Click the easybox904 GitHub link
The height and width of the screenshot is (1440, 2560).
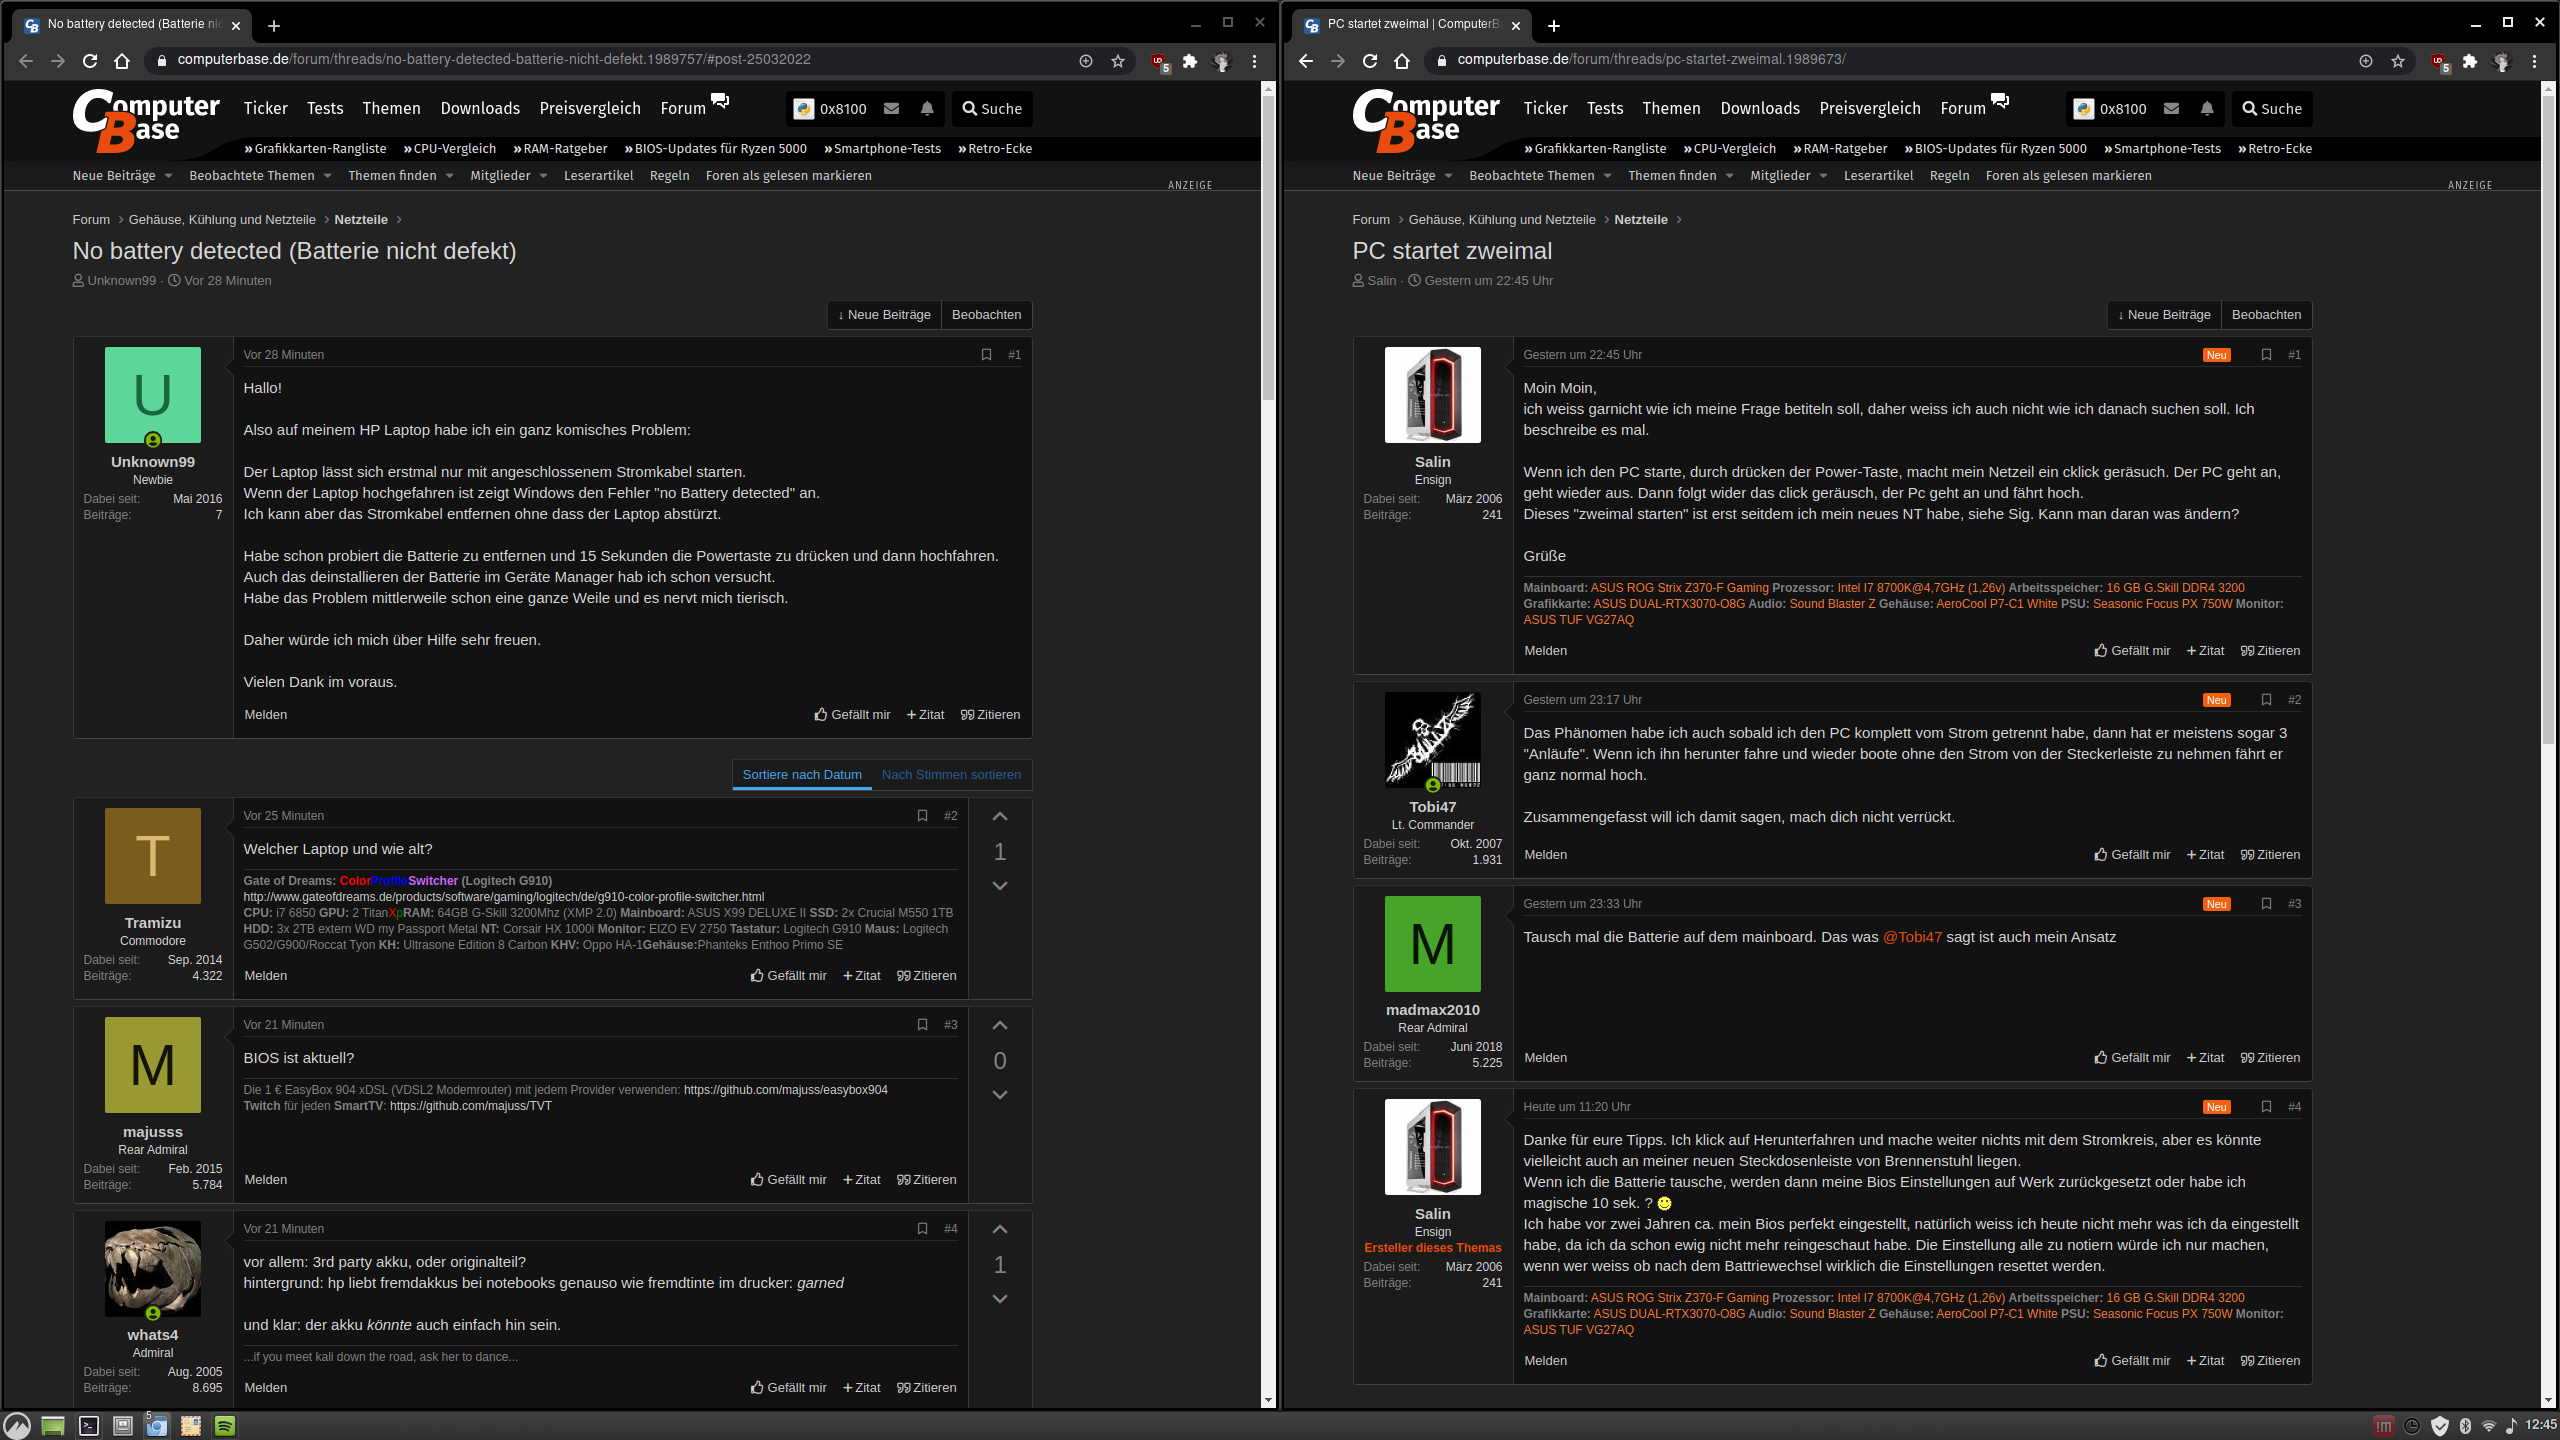pos(785,1090)
